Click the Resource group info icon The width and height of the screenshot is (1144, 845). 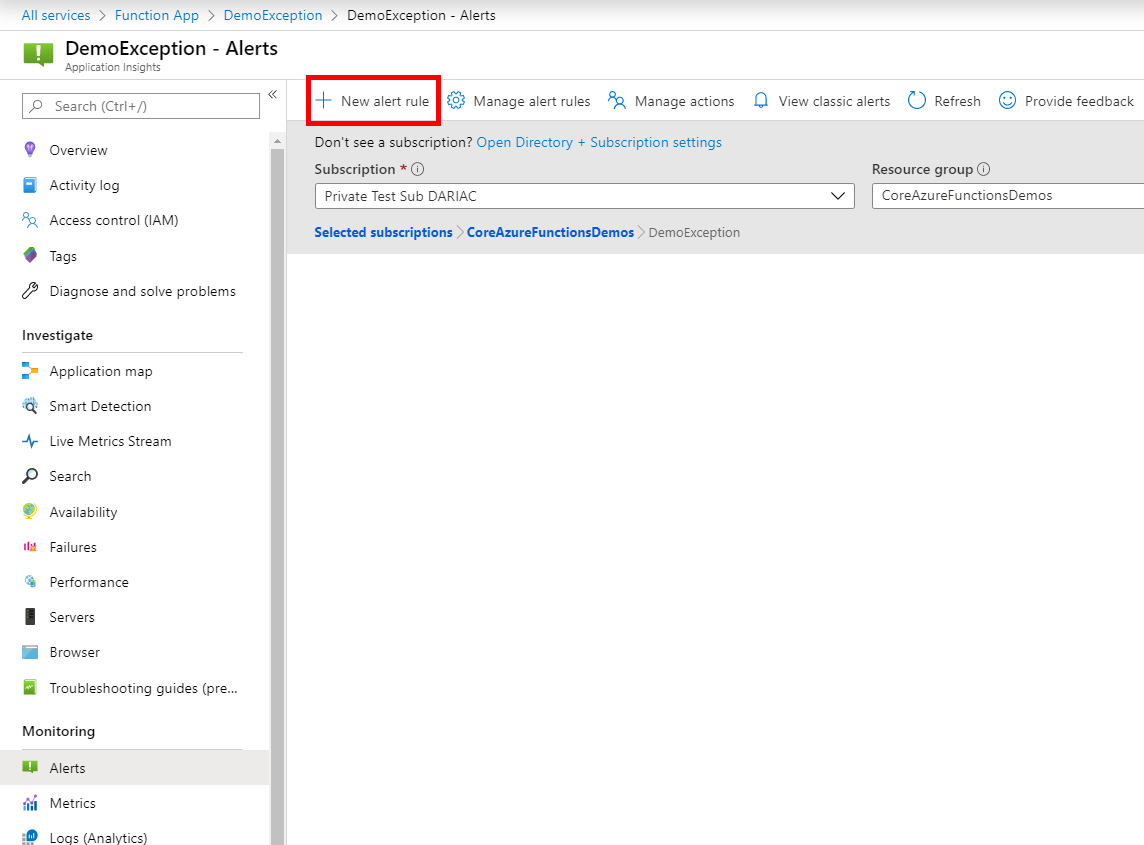click(x=983, y=169)
